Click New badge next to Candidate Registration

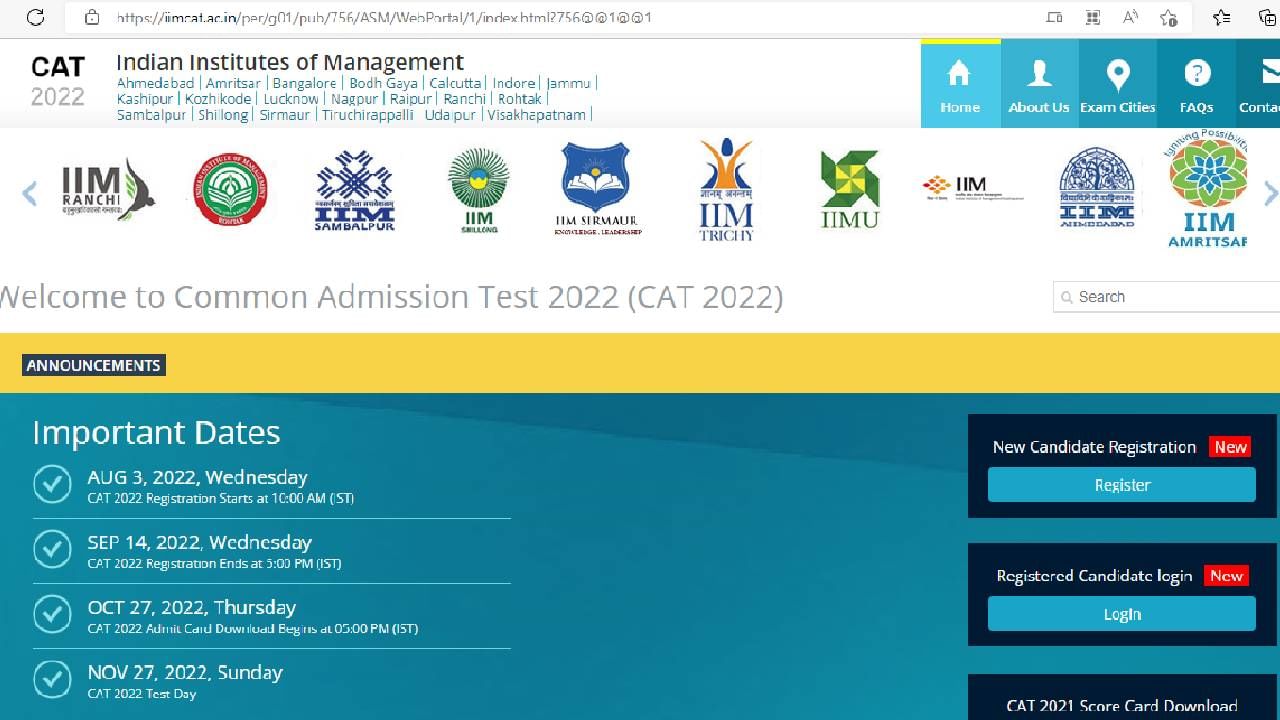1231,447
